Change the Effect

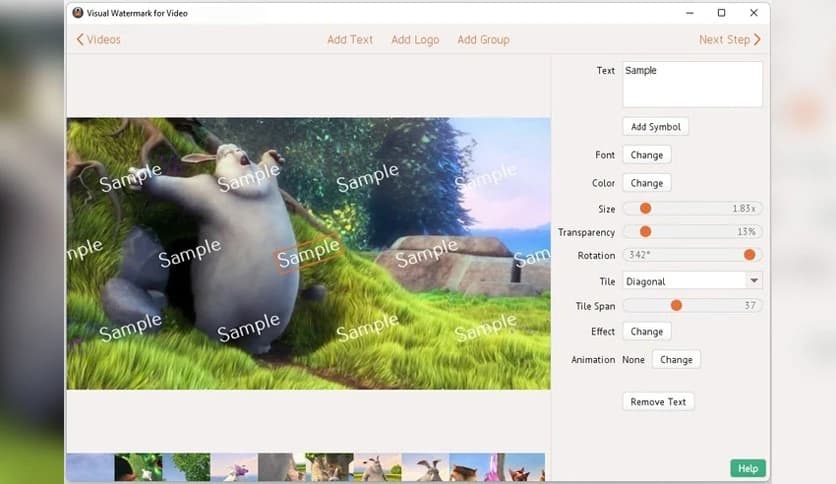click(x=647, y=332)
